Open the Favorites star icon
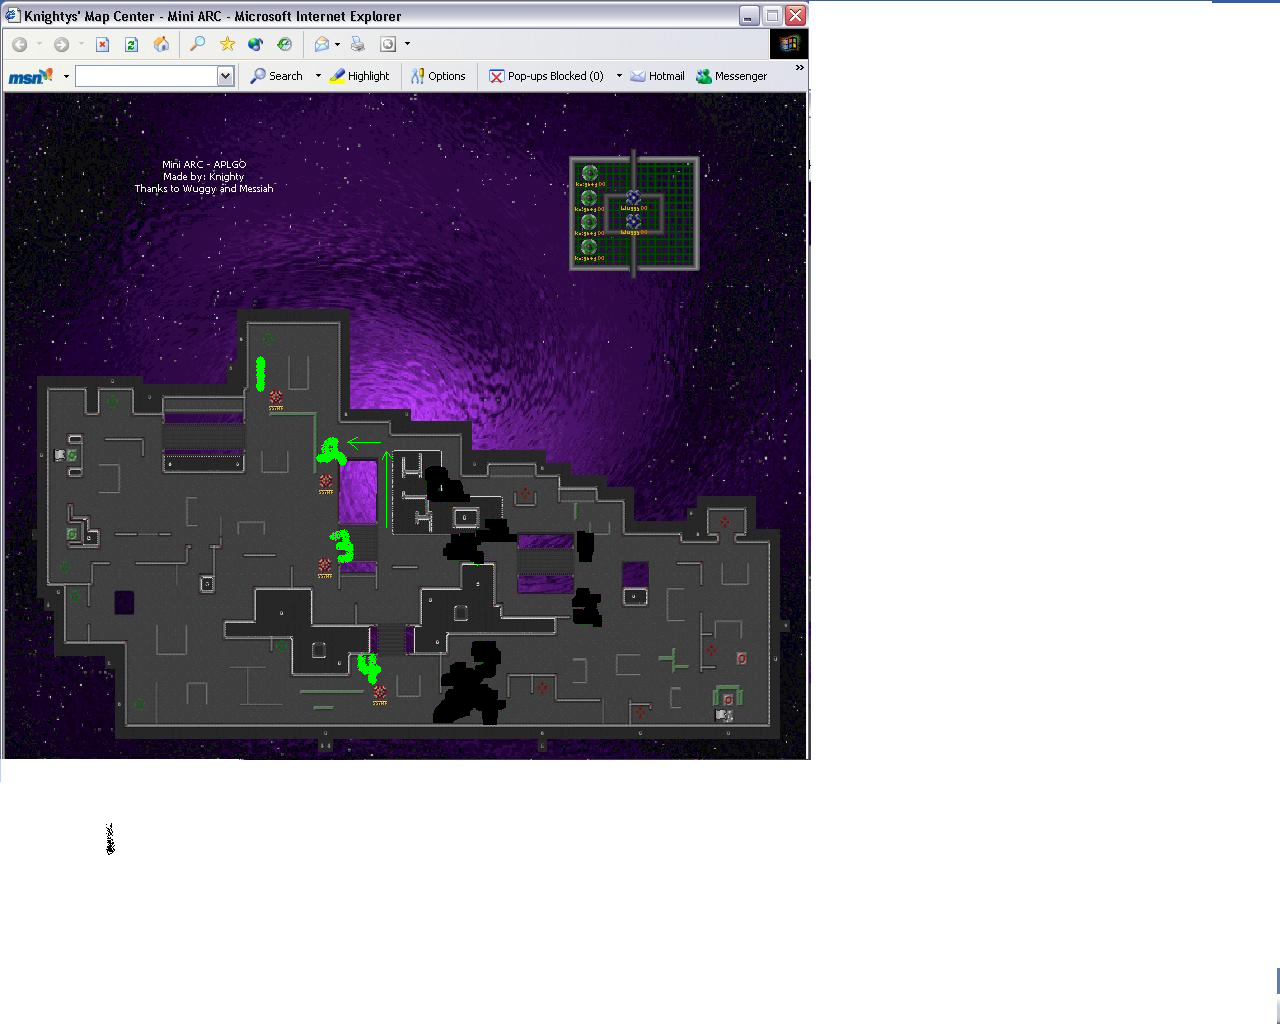This screenshot has width=1280, height=1024. [227, 44]
